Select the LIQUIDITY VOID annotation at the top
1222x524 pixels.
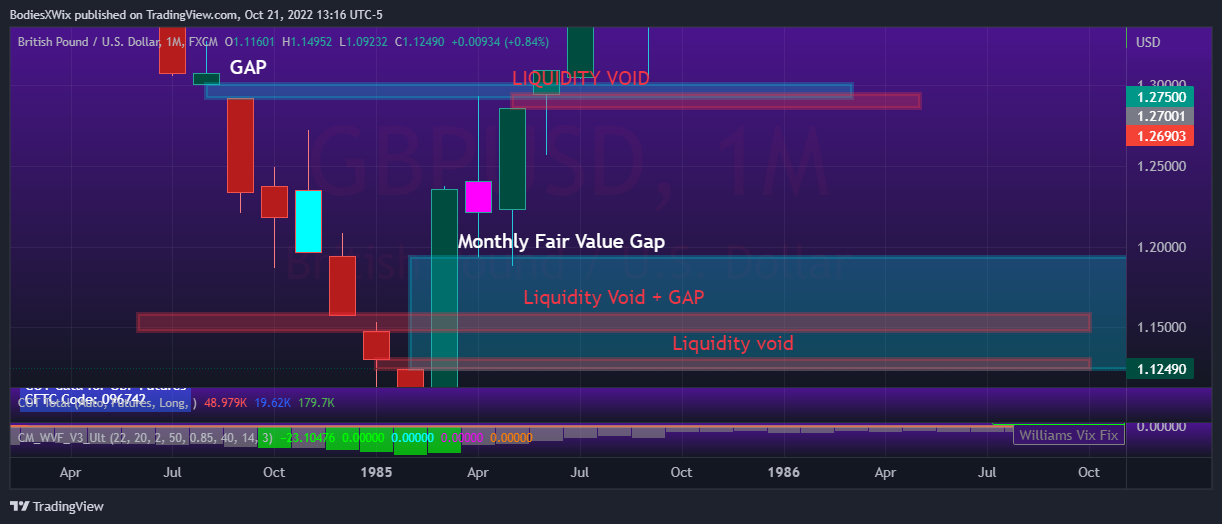581,78
